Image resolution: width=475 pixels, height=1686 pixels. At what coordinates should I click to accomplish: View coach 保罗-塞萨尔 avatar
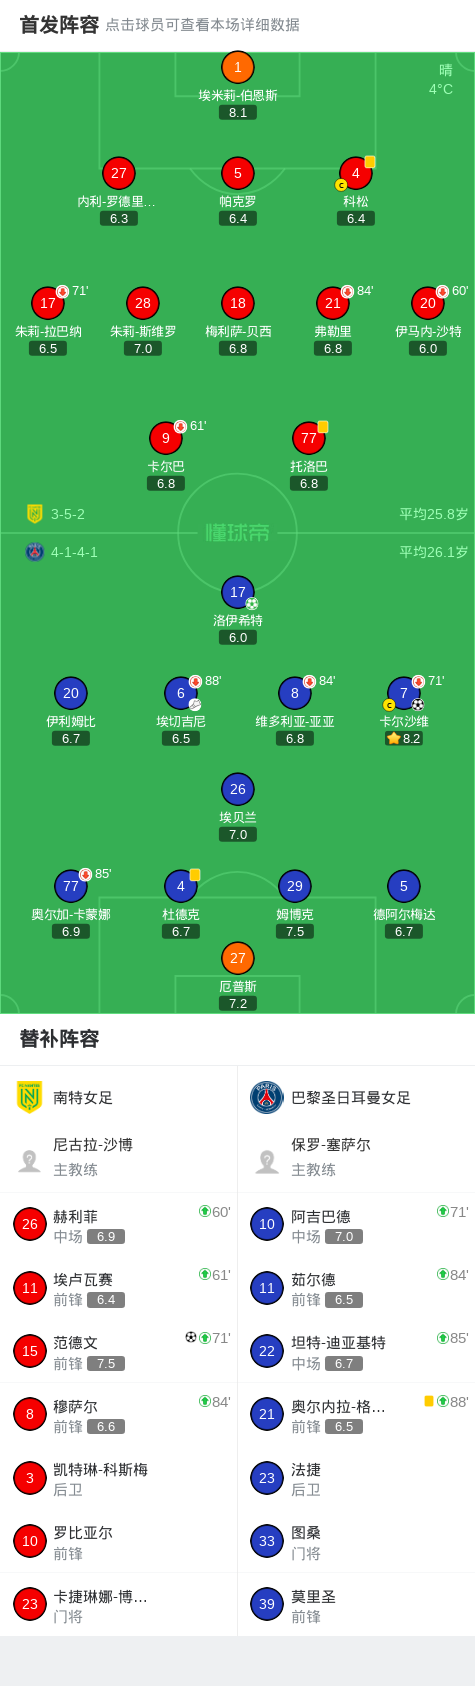(267, 1160)
